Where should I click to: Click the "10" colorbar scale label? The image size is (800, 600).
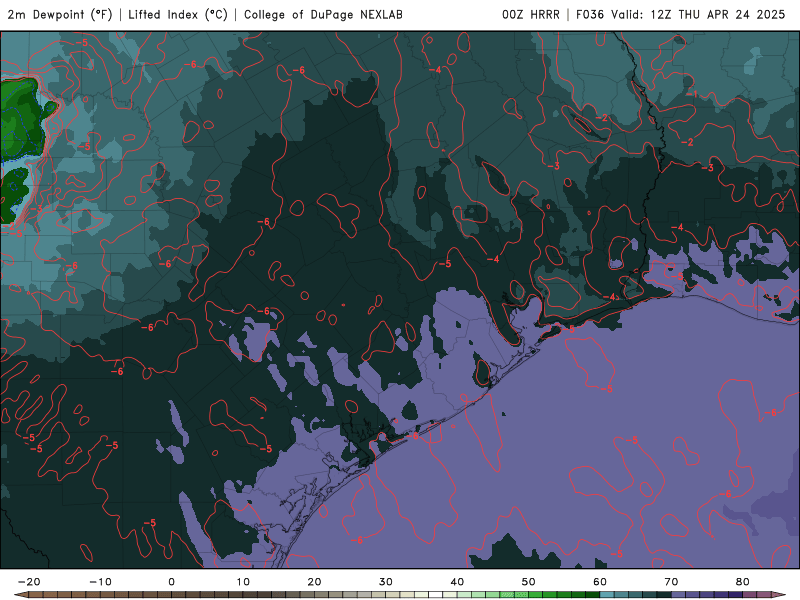click(x=243, y=582)
